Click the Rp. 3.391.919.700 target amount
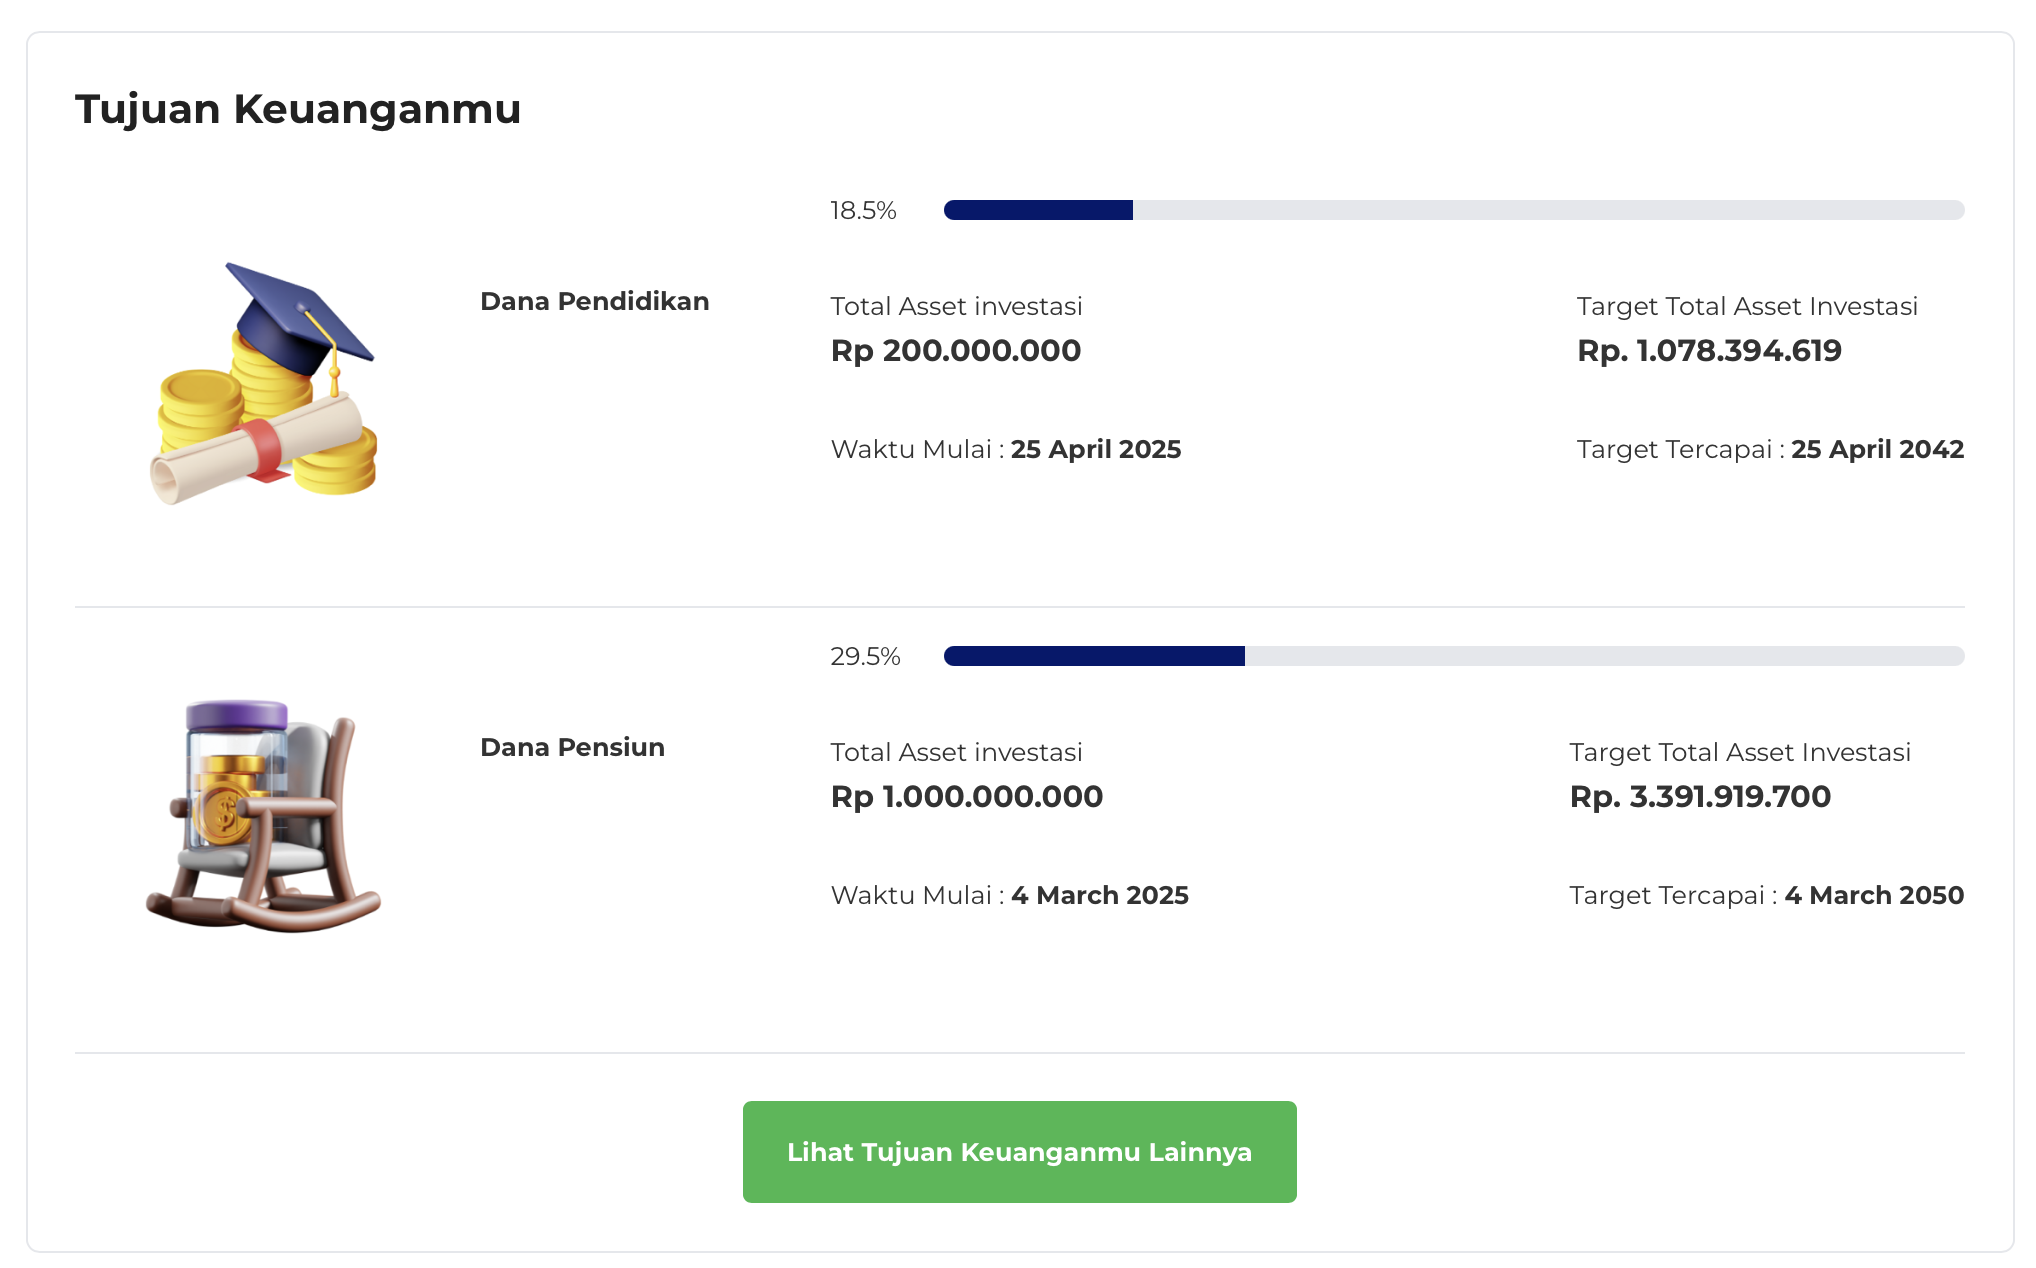Viewport: 2036px width, 1268px height. click(1699, 797)
